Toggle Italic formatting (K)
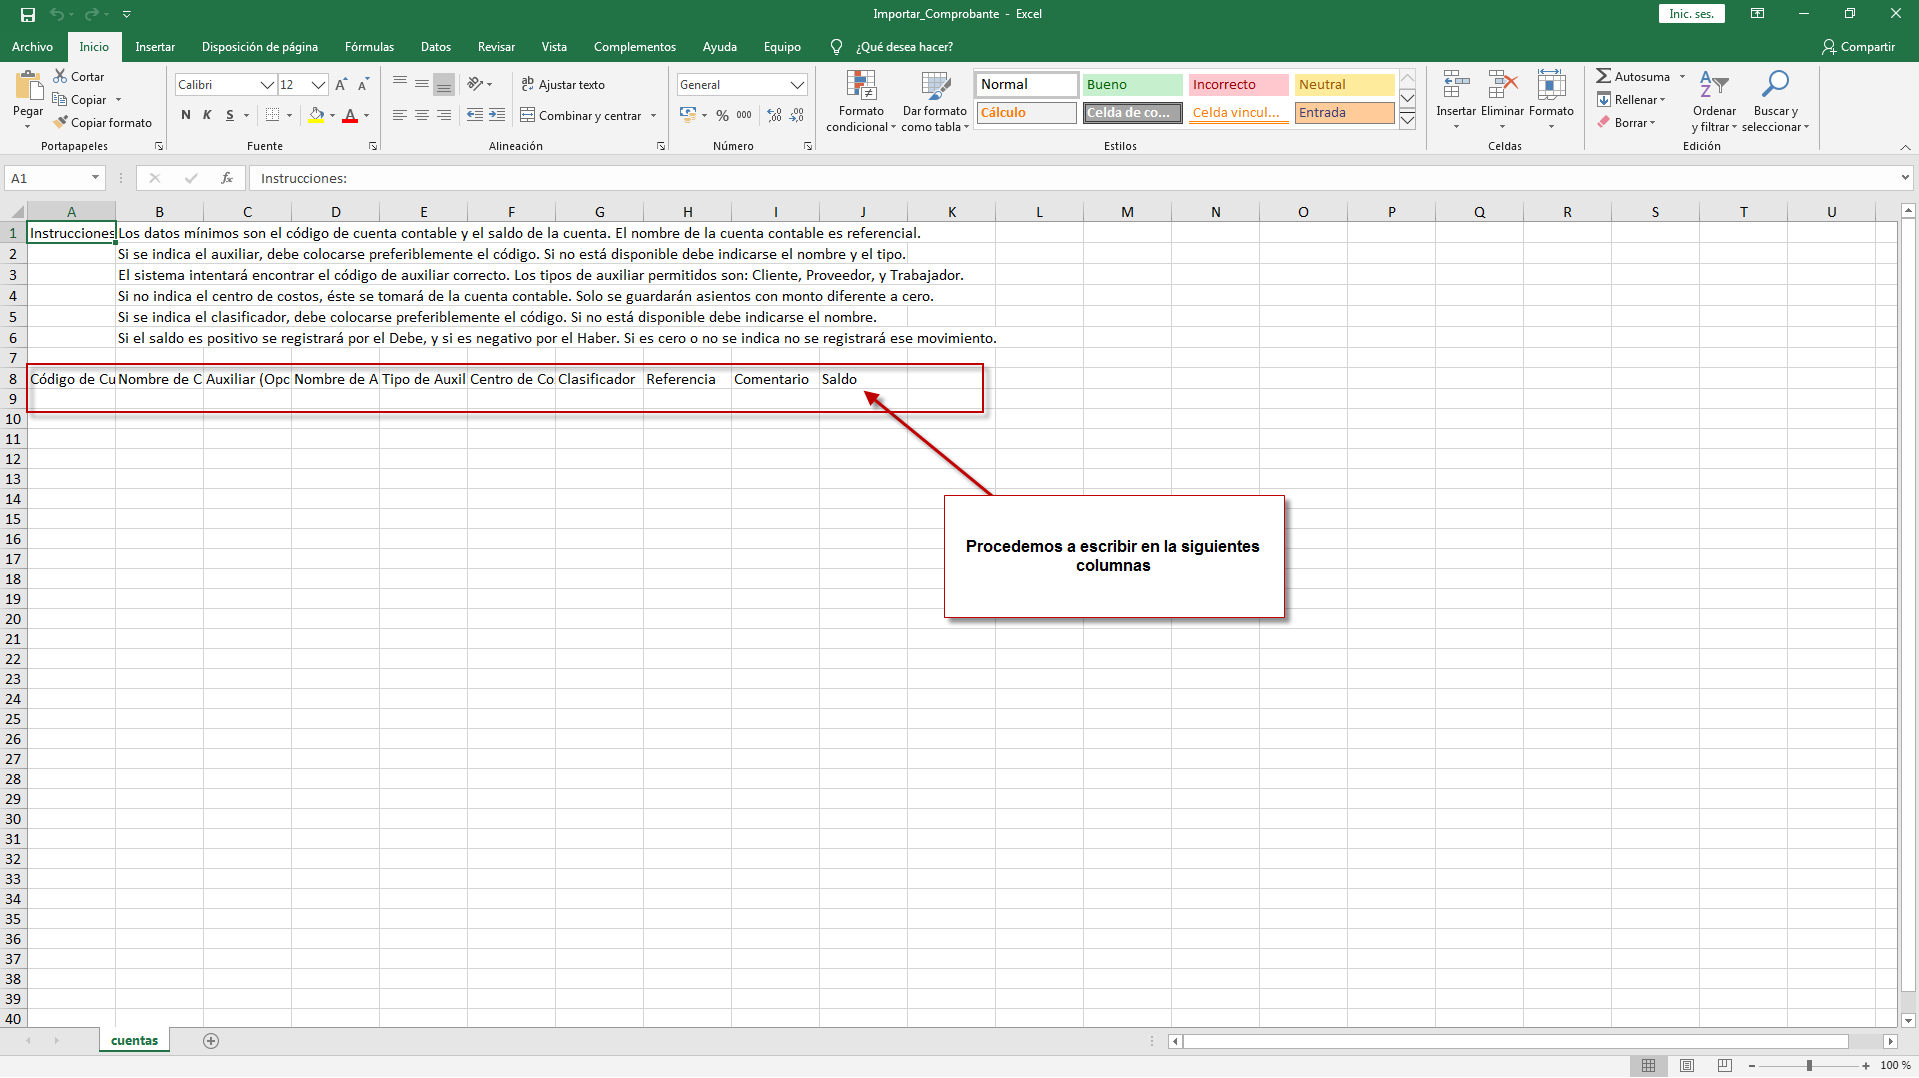This screenshot has width=1919, height=1078. coord(207,115)
